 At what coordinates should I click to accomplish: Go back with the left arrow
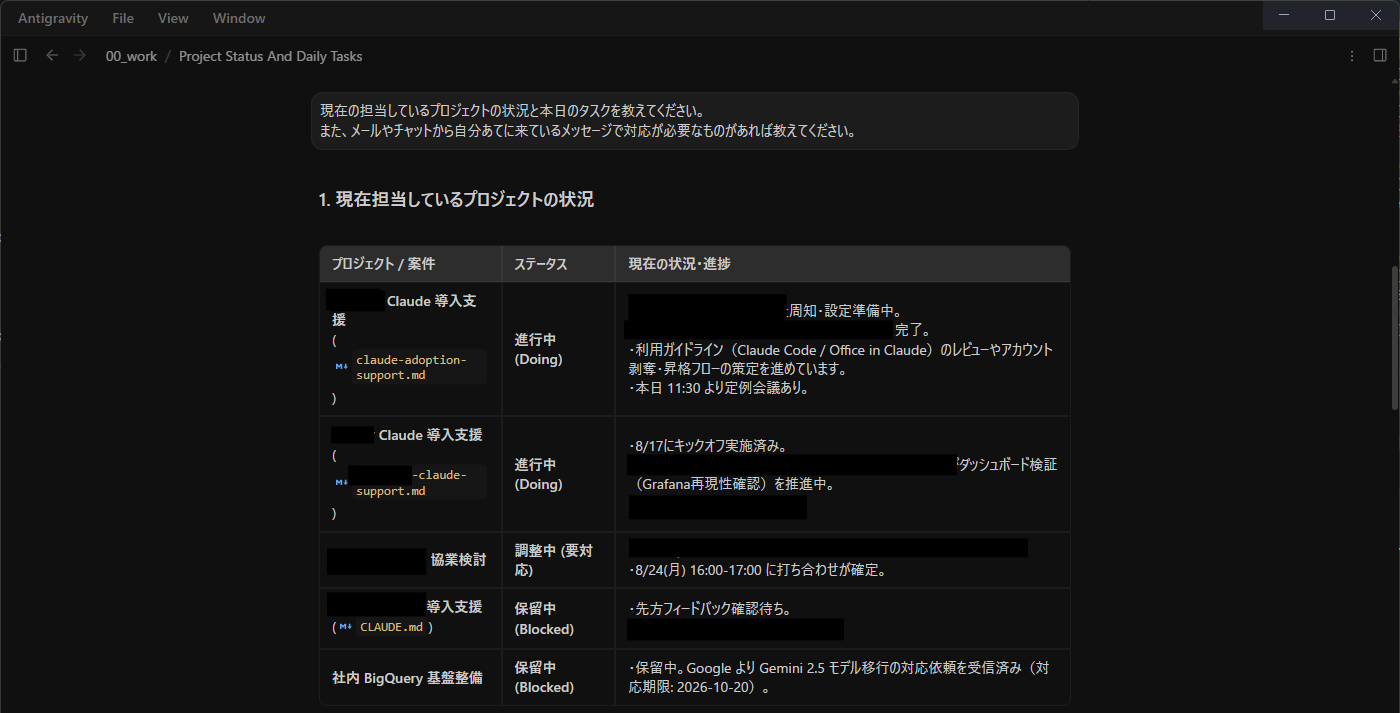[52, 56]
